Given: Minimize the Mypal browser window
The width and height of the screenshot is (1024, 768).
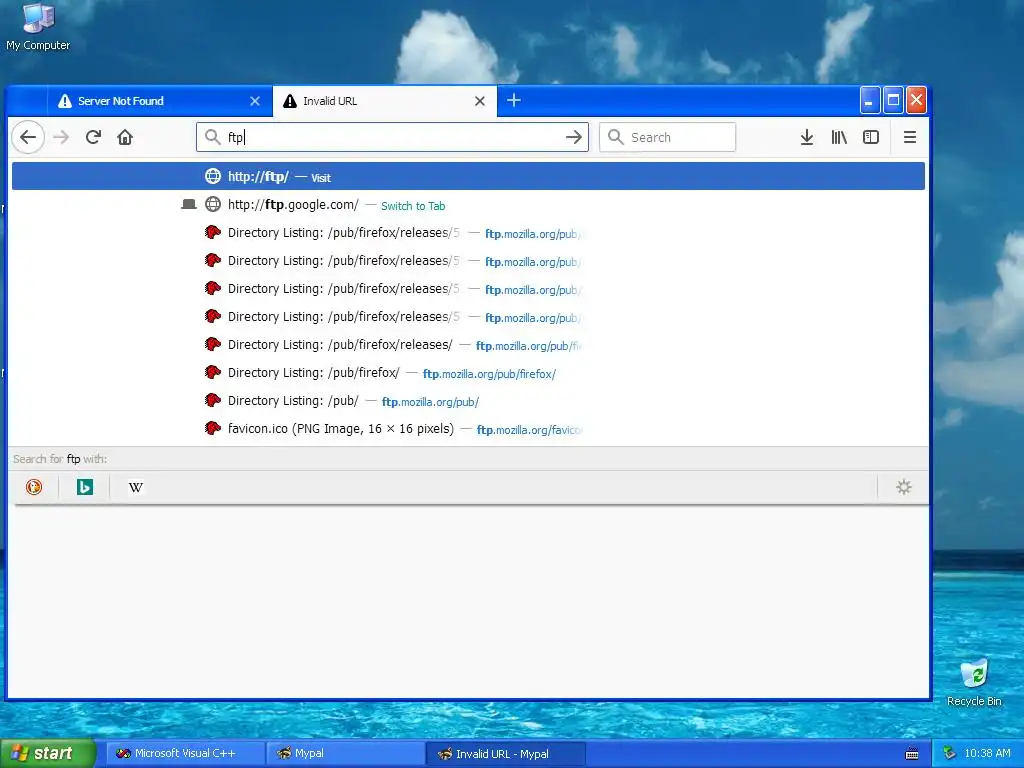Looking at the screenshot, I should 870,101.
